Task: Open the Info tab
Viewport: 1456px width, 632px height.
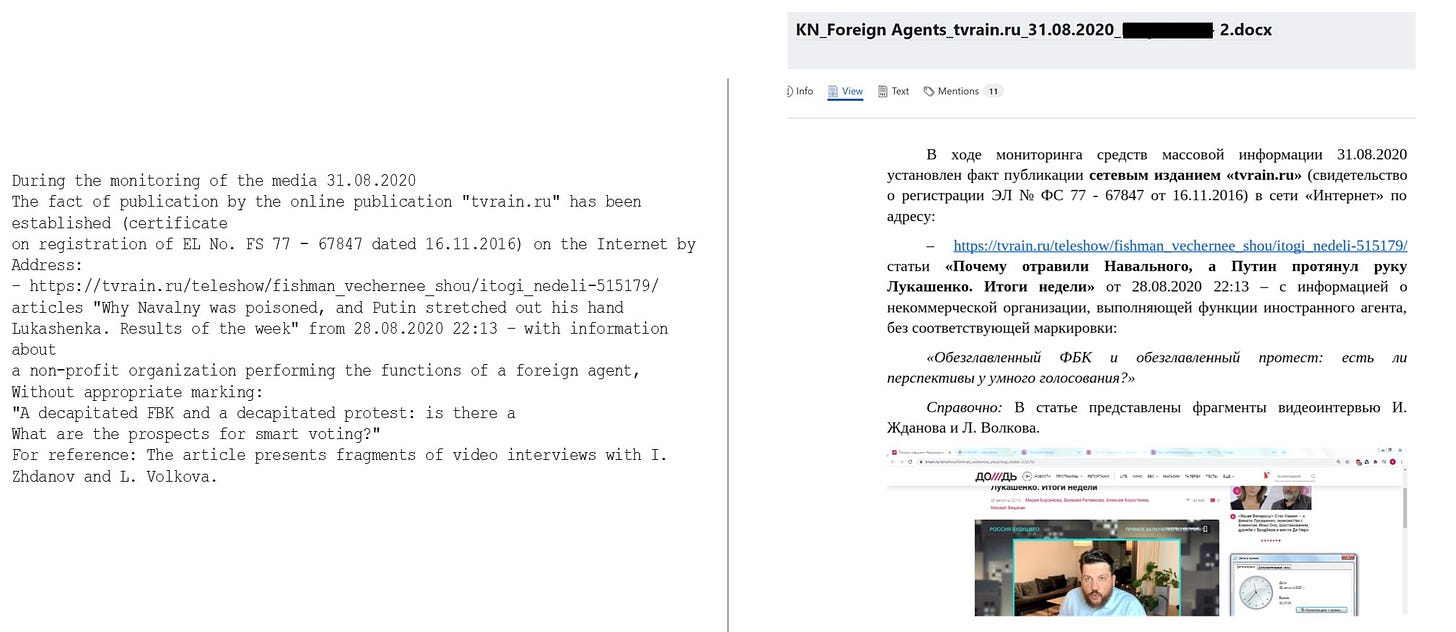Action: point(801,91)
